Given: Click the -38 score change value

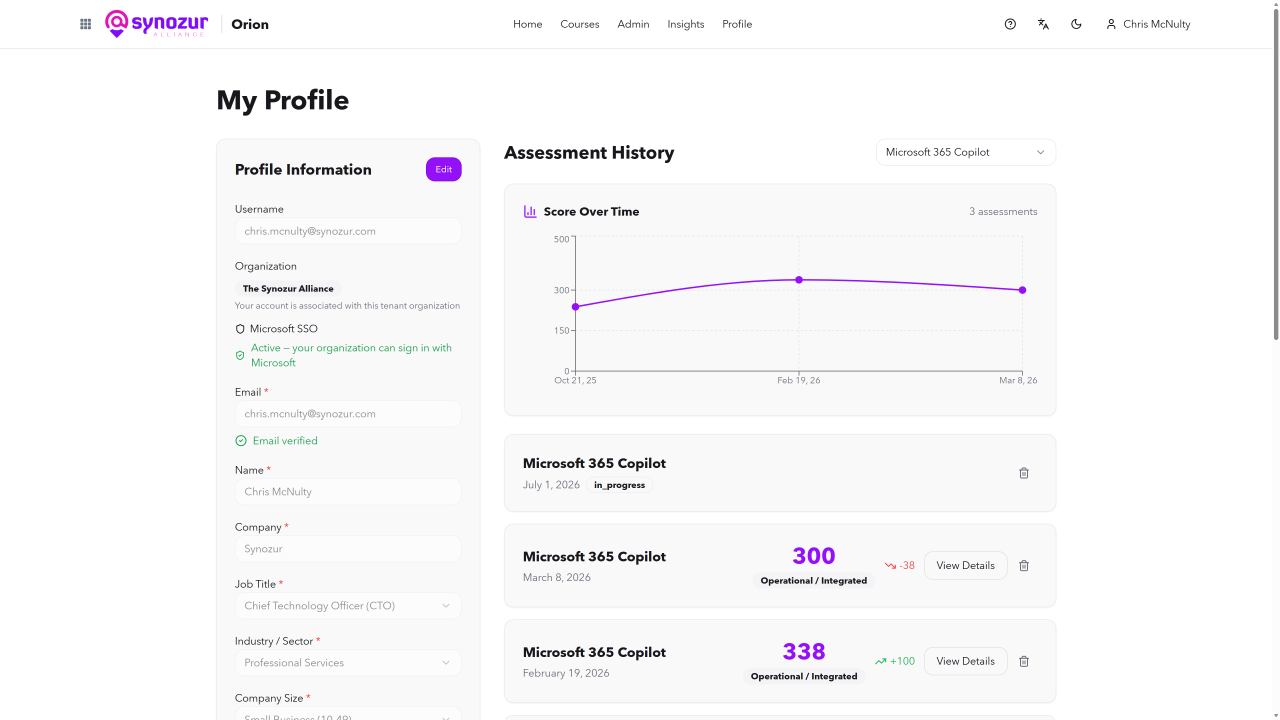Looking at the screenshot, I should tap(907, 566).
